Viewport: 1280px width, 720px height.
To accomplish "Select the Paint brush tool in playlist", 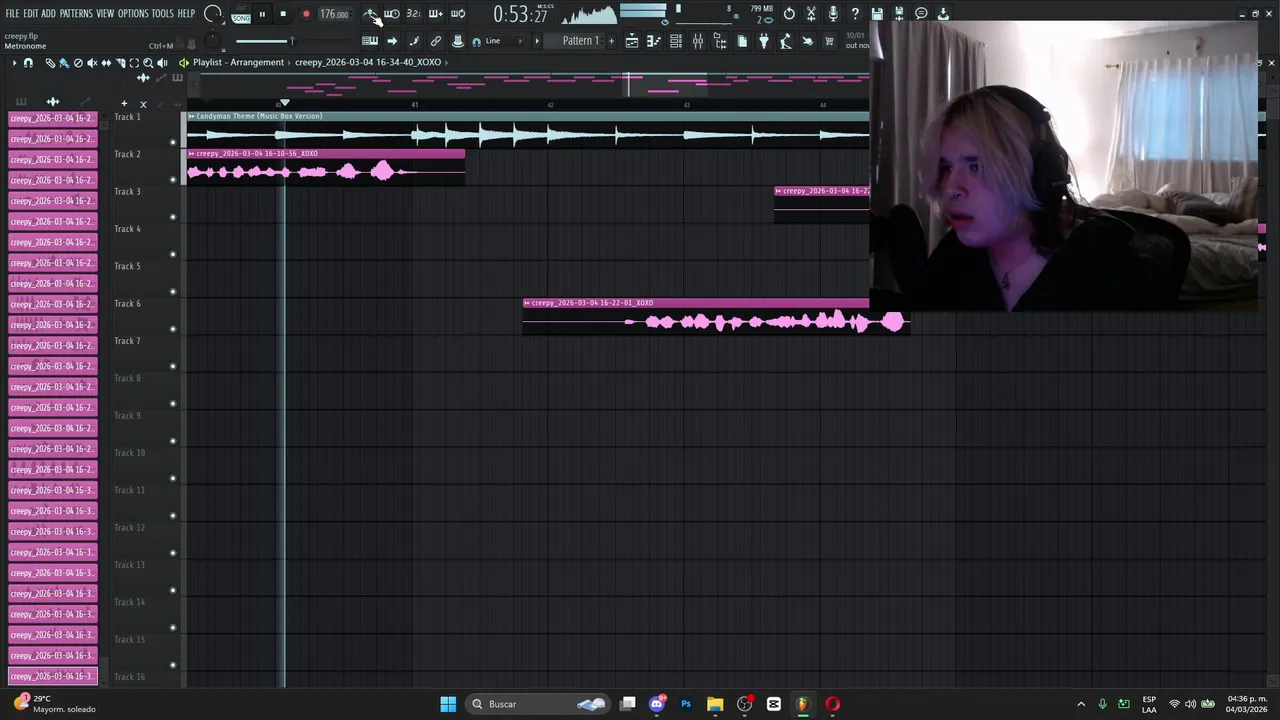I will click(63, 63).
